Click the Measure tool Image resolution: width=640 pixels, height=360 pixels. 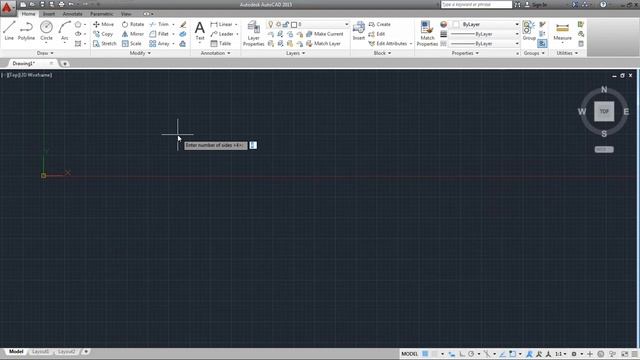tap(562, 31)
